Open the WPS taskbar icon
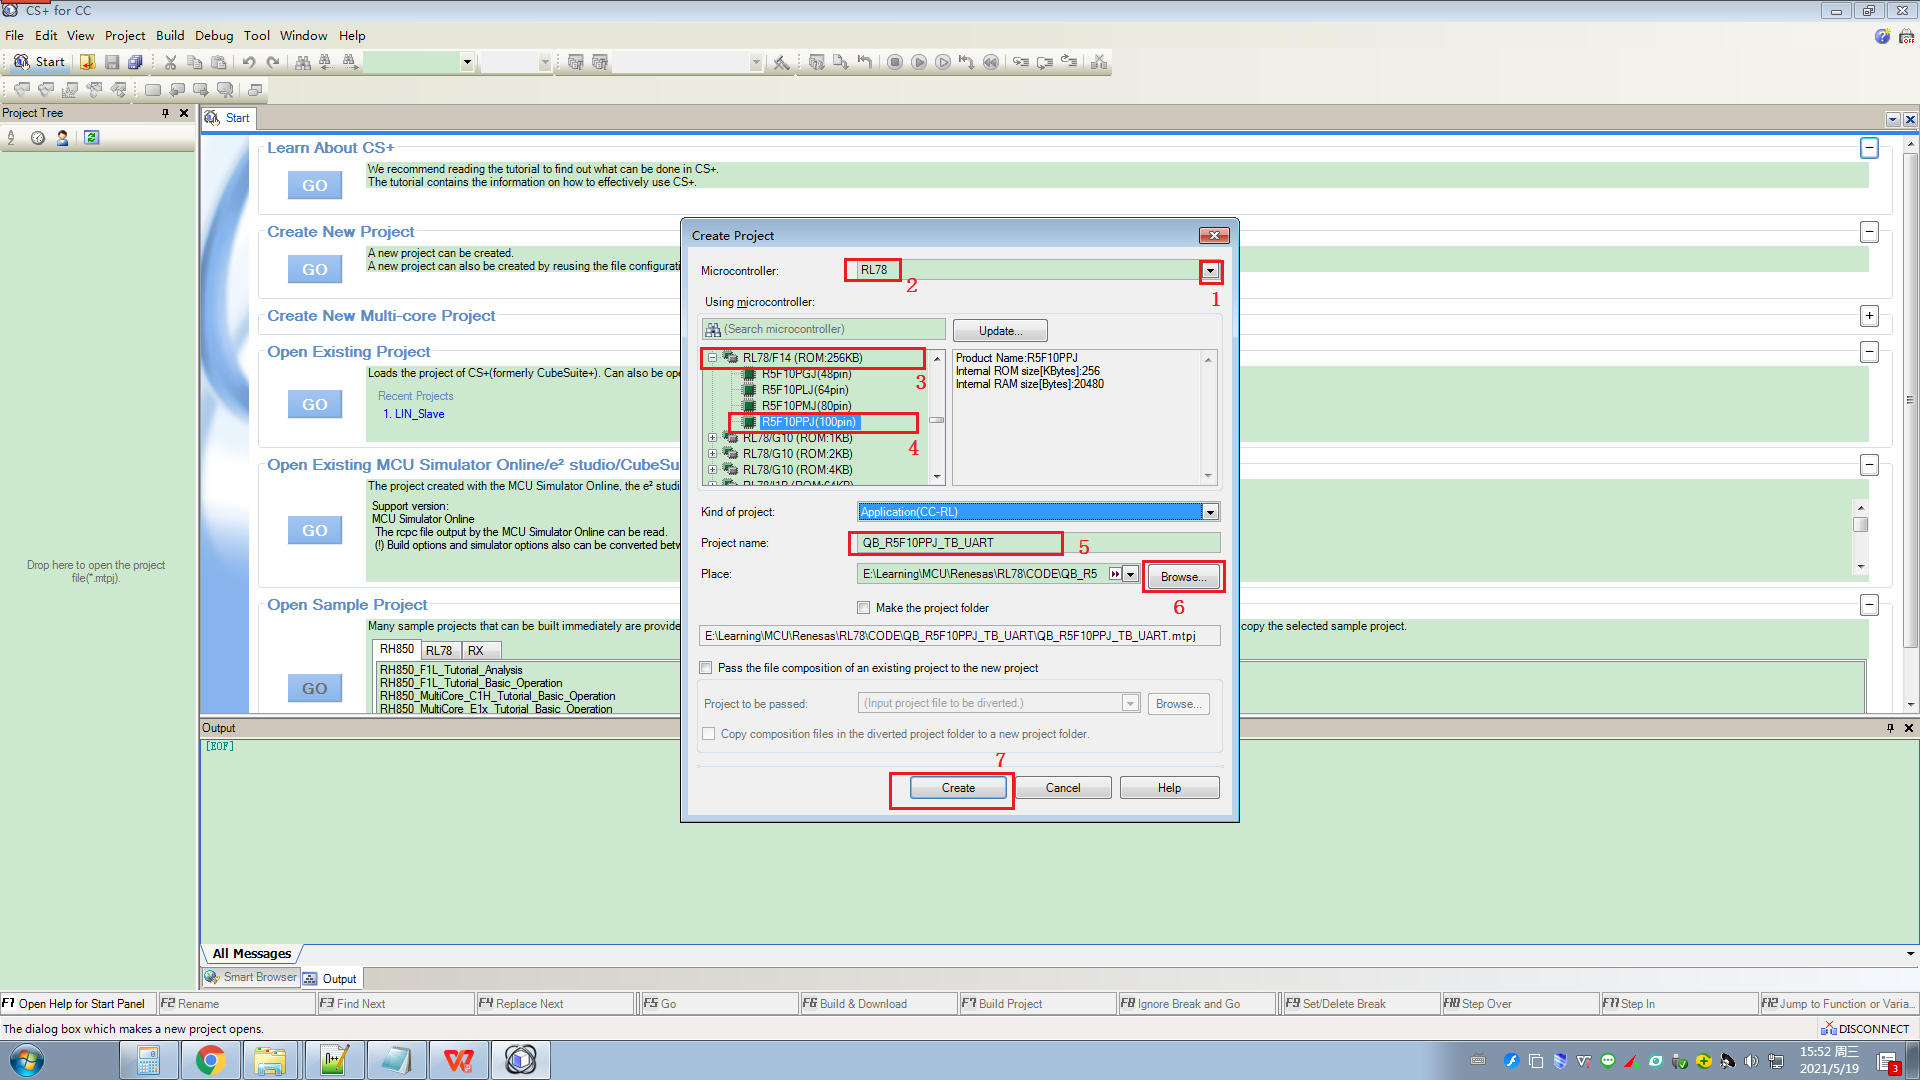 coord(459,1060)
